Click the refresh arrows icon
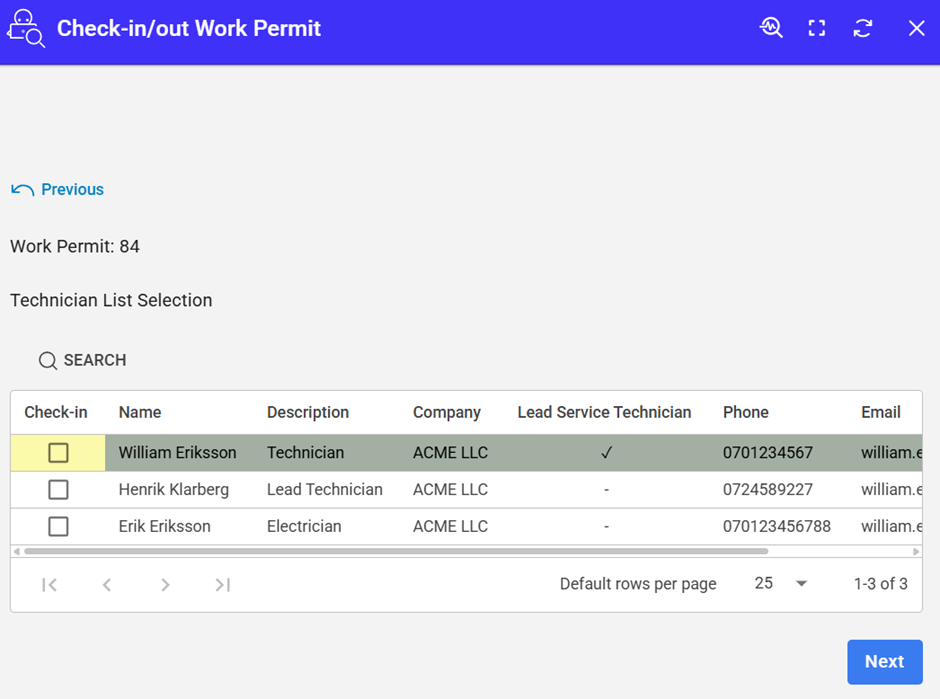 click(863, 28)
